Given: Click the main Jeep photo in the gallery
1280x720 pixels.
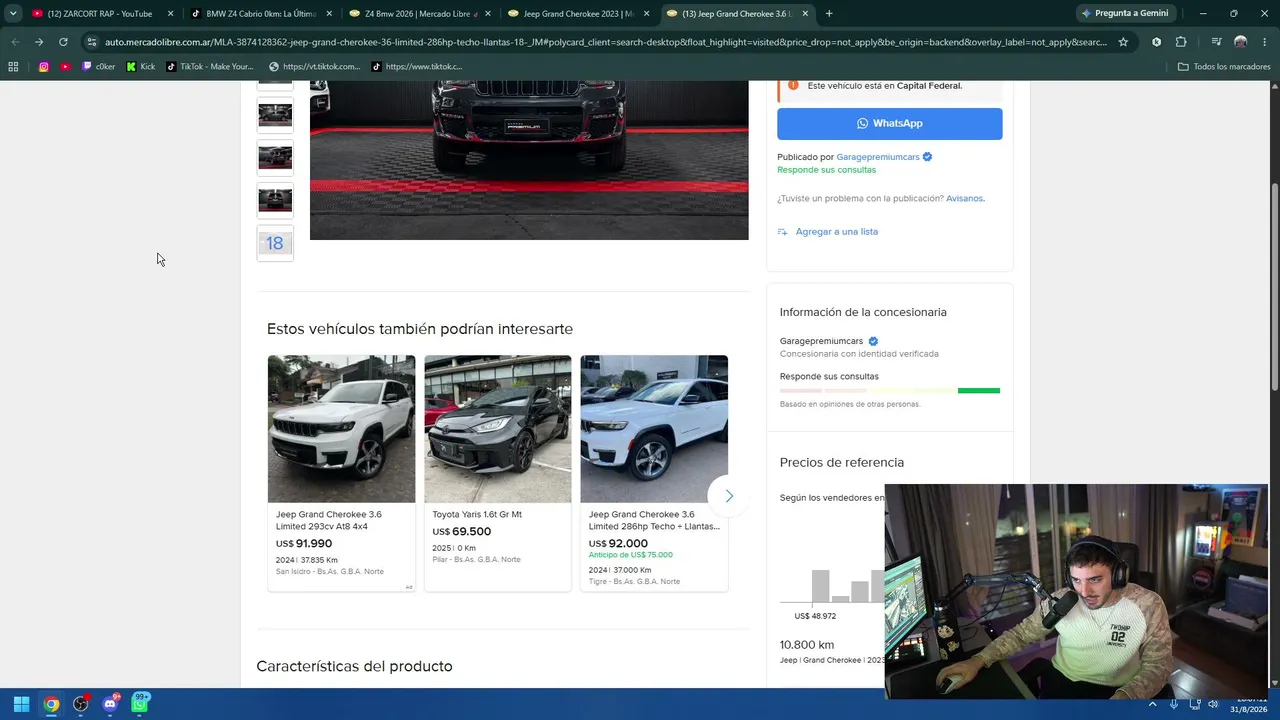Looking at the screenshot, I should [x=529, y=160].
